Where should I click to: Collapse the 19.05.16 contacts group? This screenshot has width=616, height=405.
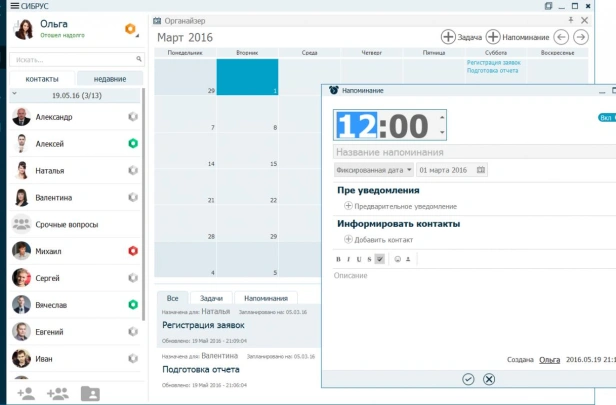[x=15, y=94]
